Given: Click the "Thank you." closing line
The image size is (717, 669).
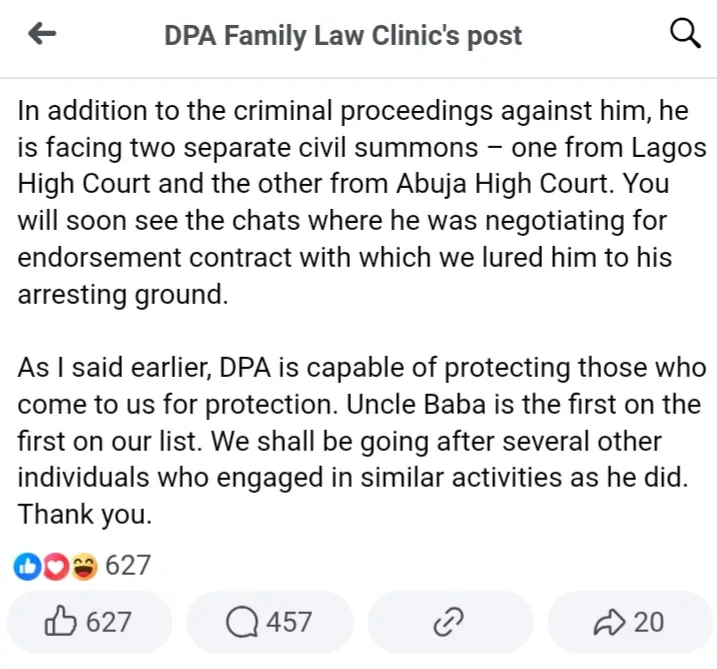Looking at the screenshot, I should (x=83, y=516).
